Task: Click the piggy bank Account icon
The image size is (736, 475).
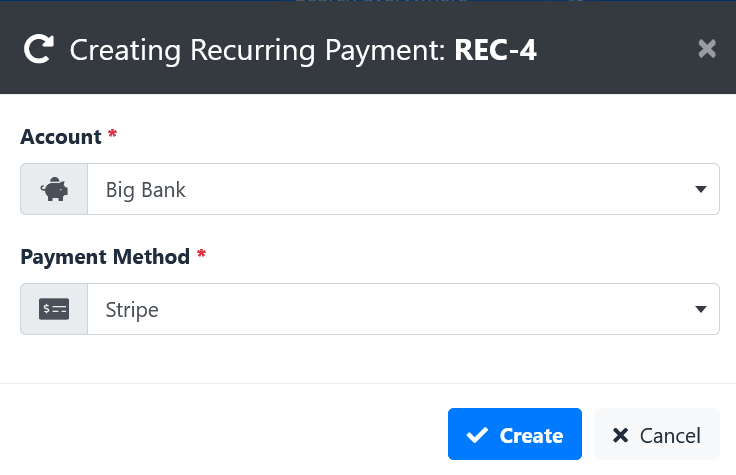Action: tap(54, 189)
